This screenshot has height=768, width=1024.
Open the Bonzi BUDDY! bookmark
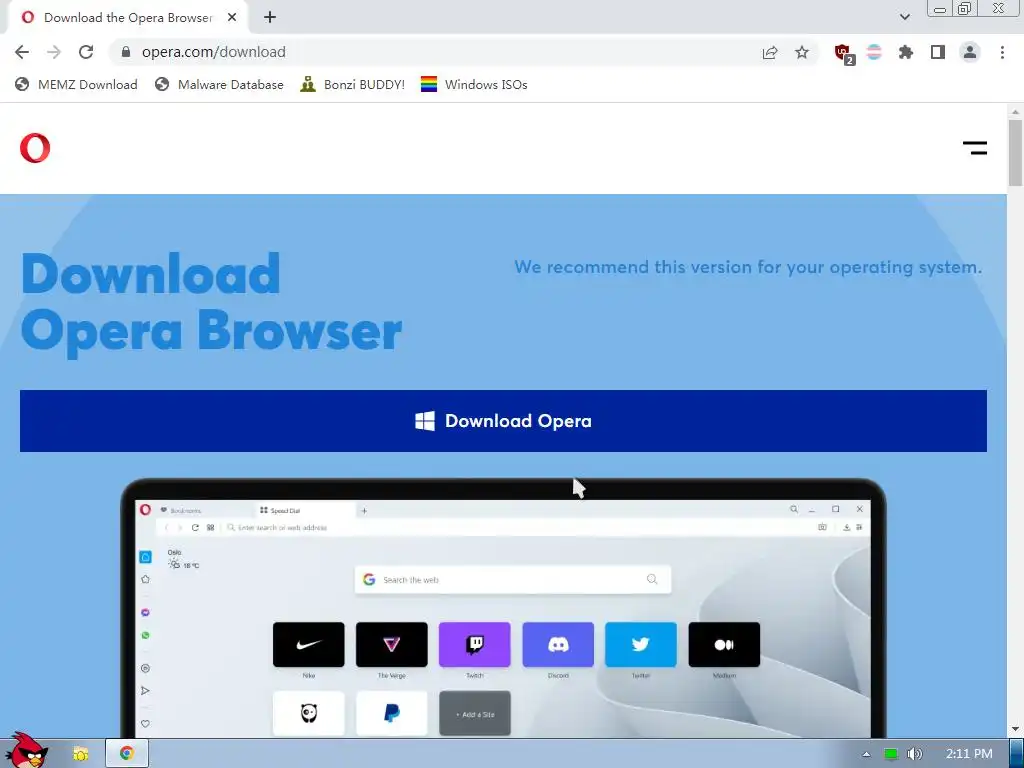(353, 84)
